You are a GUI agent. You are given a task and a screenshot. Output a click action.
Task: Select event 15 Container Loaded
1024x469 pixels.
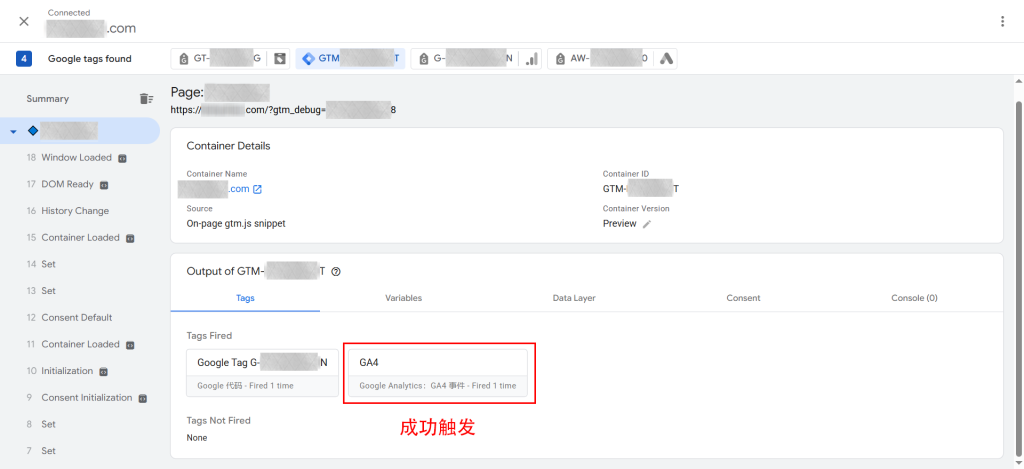(80, 238)
